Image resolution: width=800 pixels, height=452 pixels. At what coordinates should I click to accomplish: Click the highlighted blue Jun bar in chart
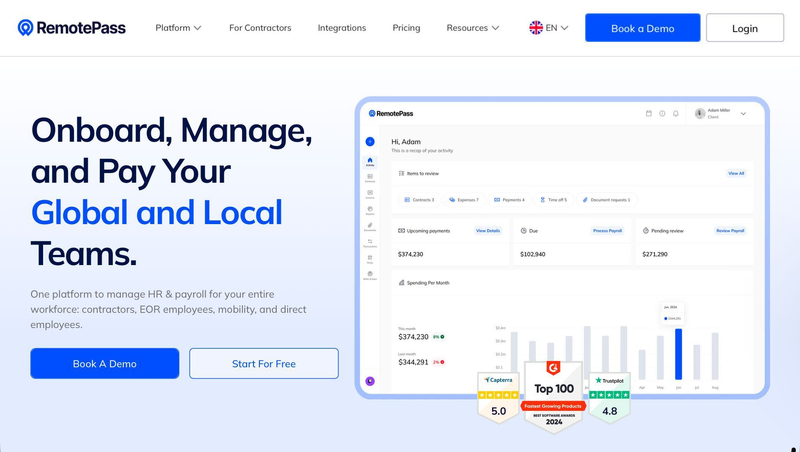pos(678,354)
